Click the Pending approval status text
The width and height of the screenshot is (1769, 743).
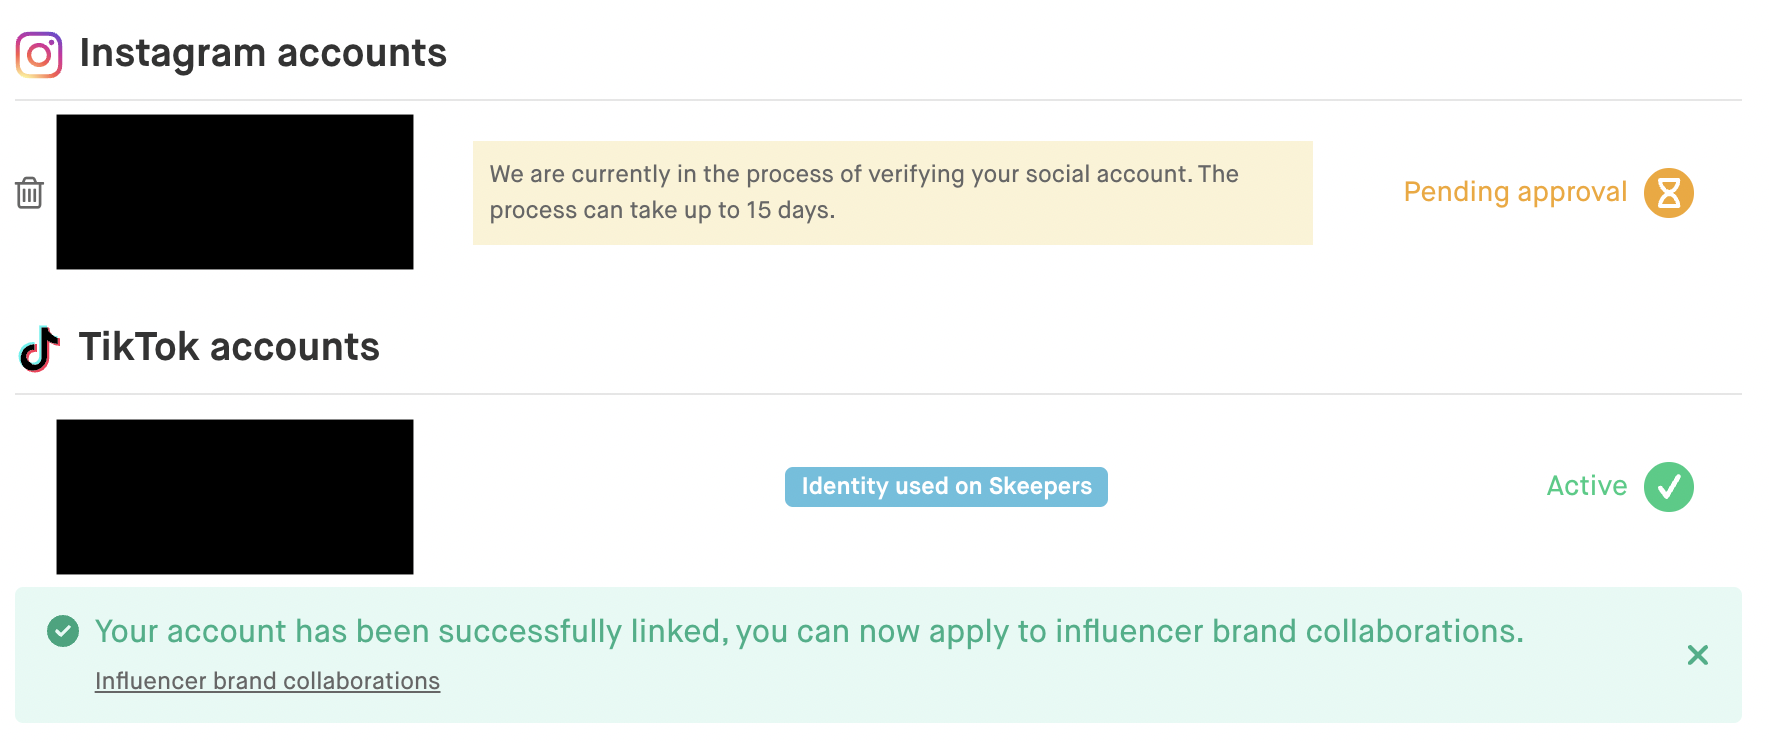[1515, 192]
